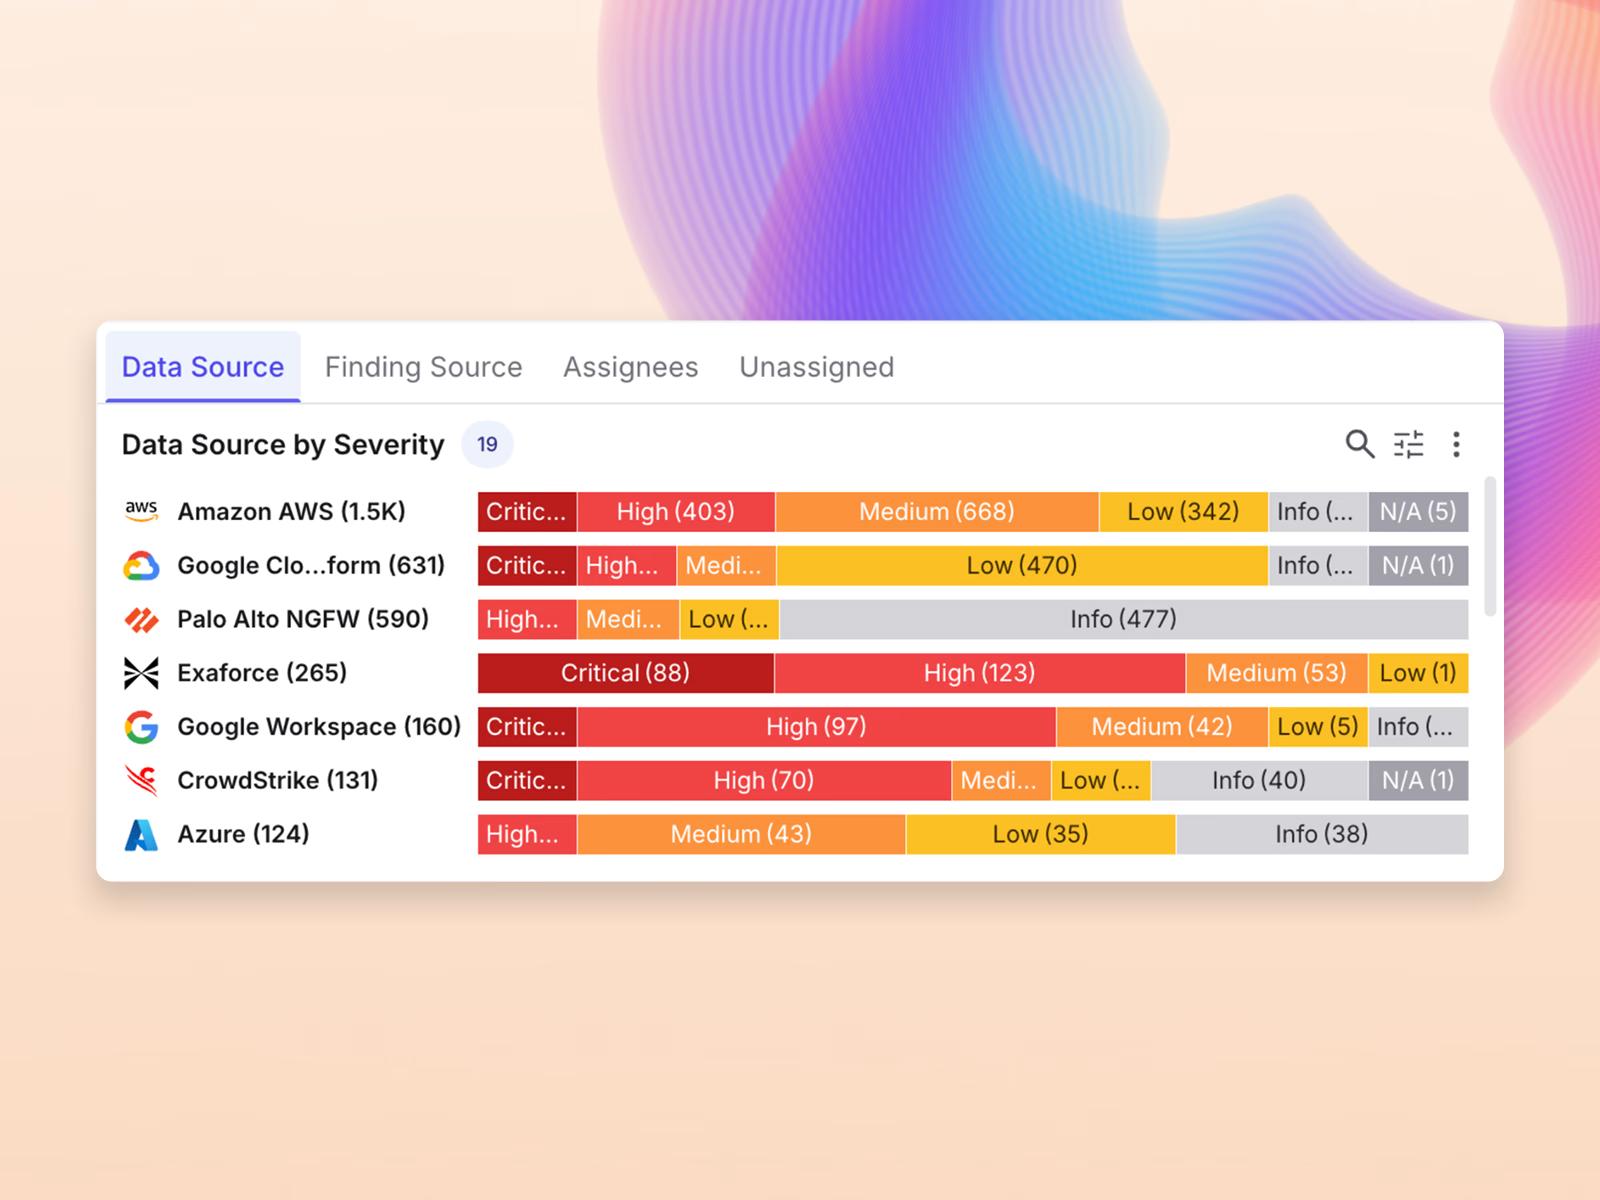Click the Medium (42) segment for Google Workspace
Image resolution: width=1600 pixels, height=1200 pixels.
(1162, 727)
